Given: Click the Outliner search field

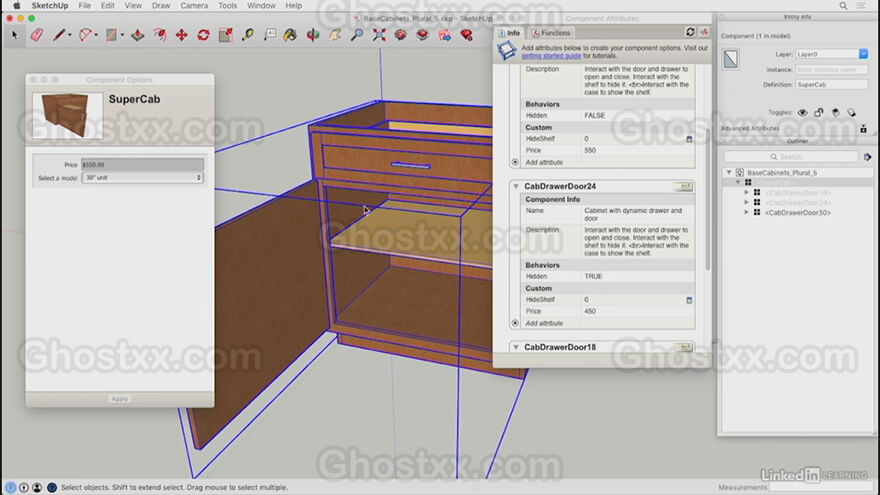Looking at the screenshot, I should [791, 157].
